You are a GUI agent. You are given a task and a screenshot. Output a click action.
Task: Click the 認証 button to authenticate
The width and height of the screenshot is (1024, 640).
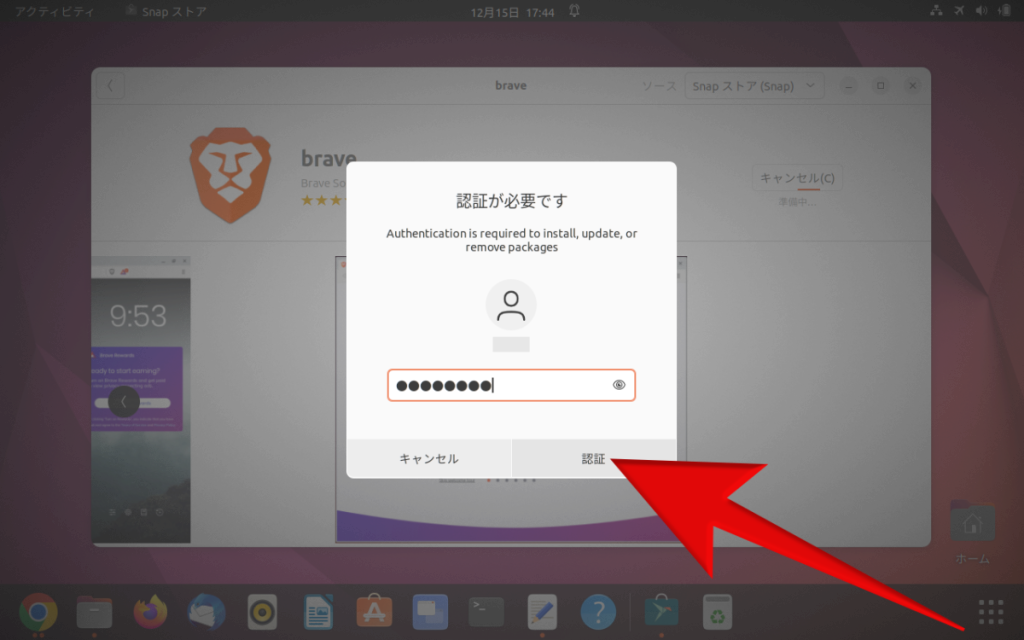594,458
